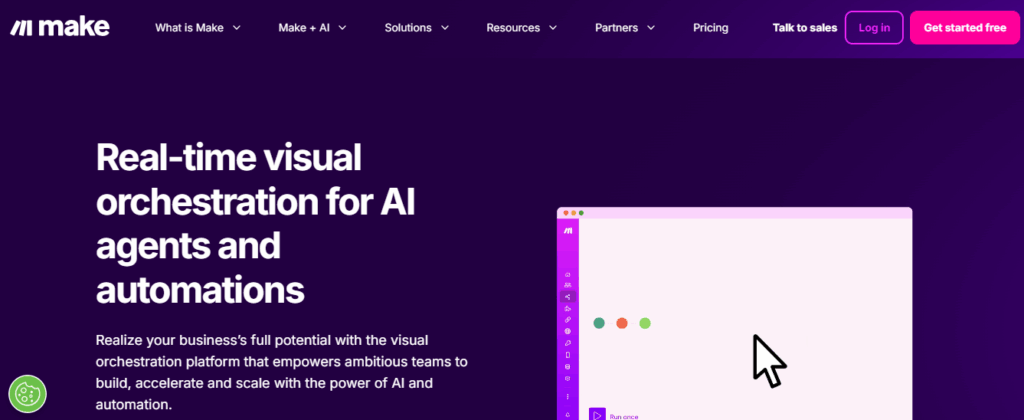Click the Make logo in header
This screenshot has width=1024, height=420.
pyautogui.click(x=59, y=27)
